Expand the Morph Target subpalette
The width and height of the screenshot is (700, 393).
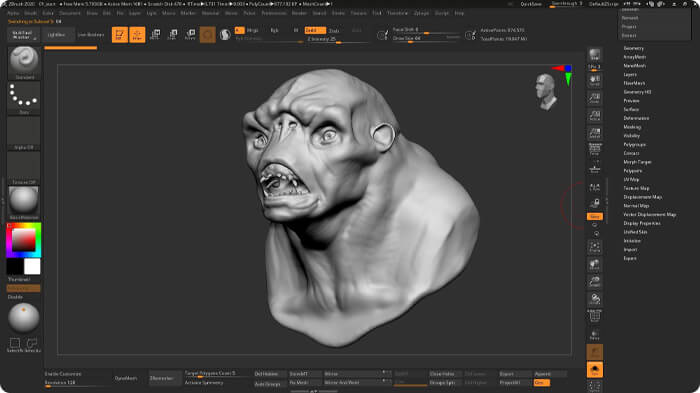click(x=638, y=162)
